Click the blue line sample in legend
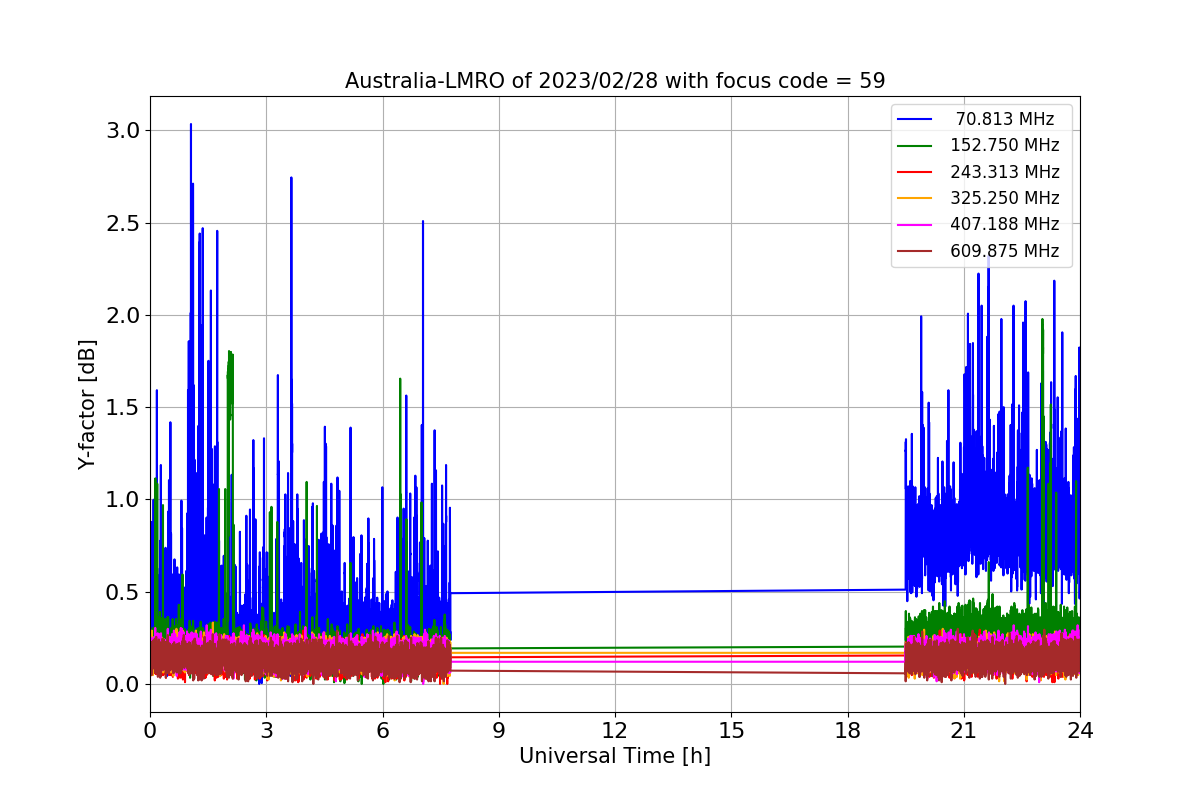The image size is (1200, 800). pos(916,120)
